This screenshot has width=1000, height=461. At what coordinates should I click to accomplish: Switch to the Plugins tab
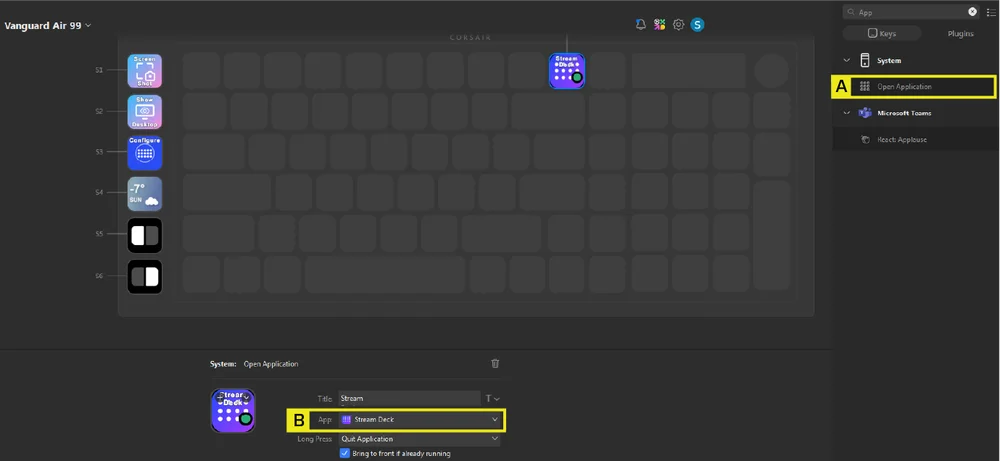pyautogui.click(x=960, y=34)
